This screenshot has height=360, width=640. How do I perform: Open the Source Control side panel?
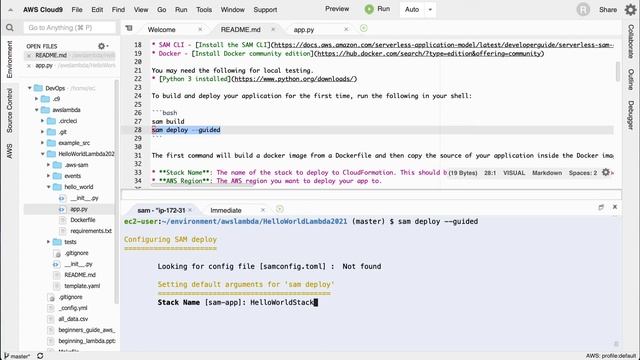(9, 111)
